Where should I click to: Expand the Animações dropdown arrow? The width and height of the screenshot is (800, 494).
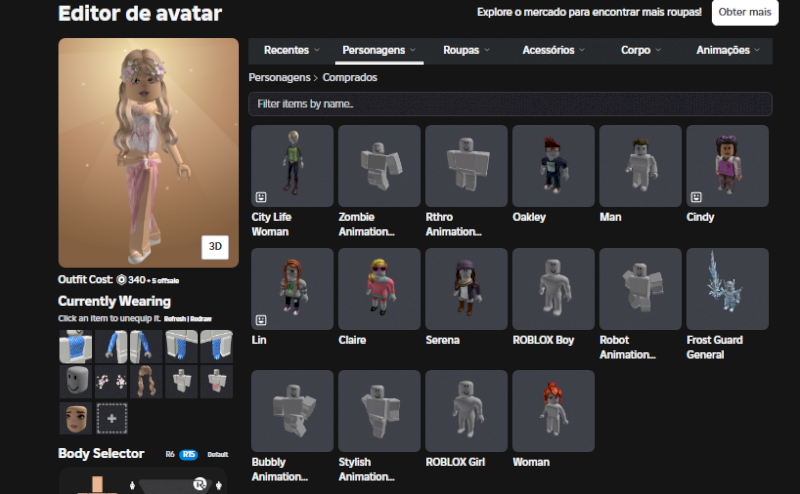click(757, 50)
